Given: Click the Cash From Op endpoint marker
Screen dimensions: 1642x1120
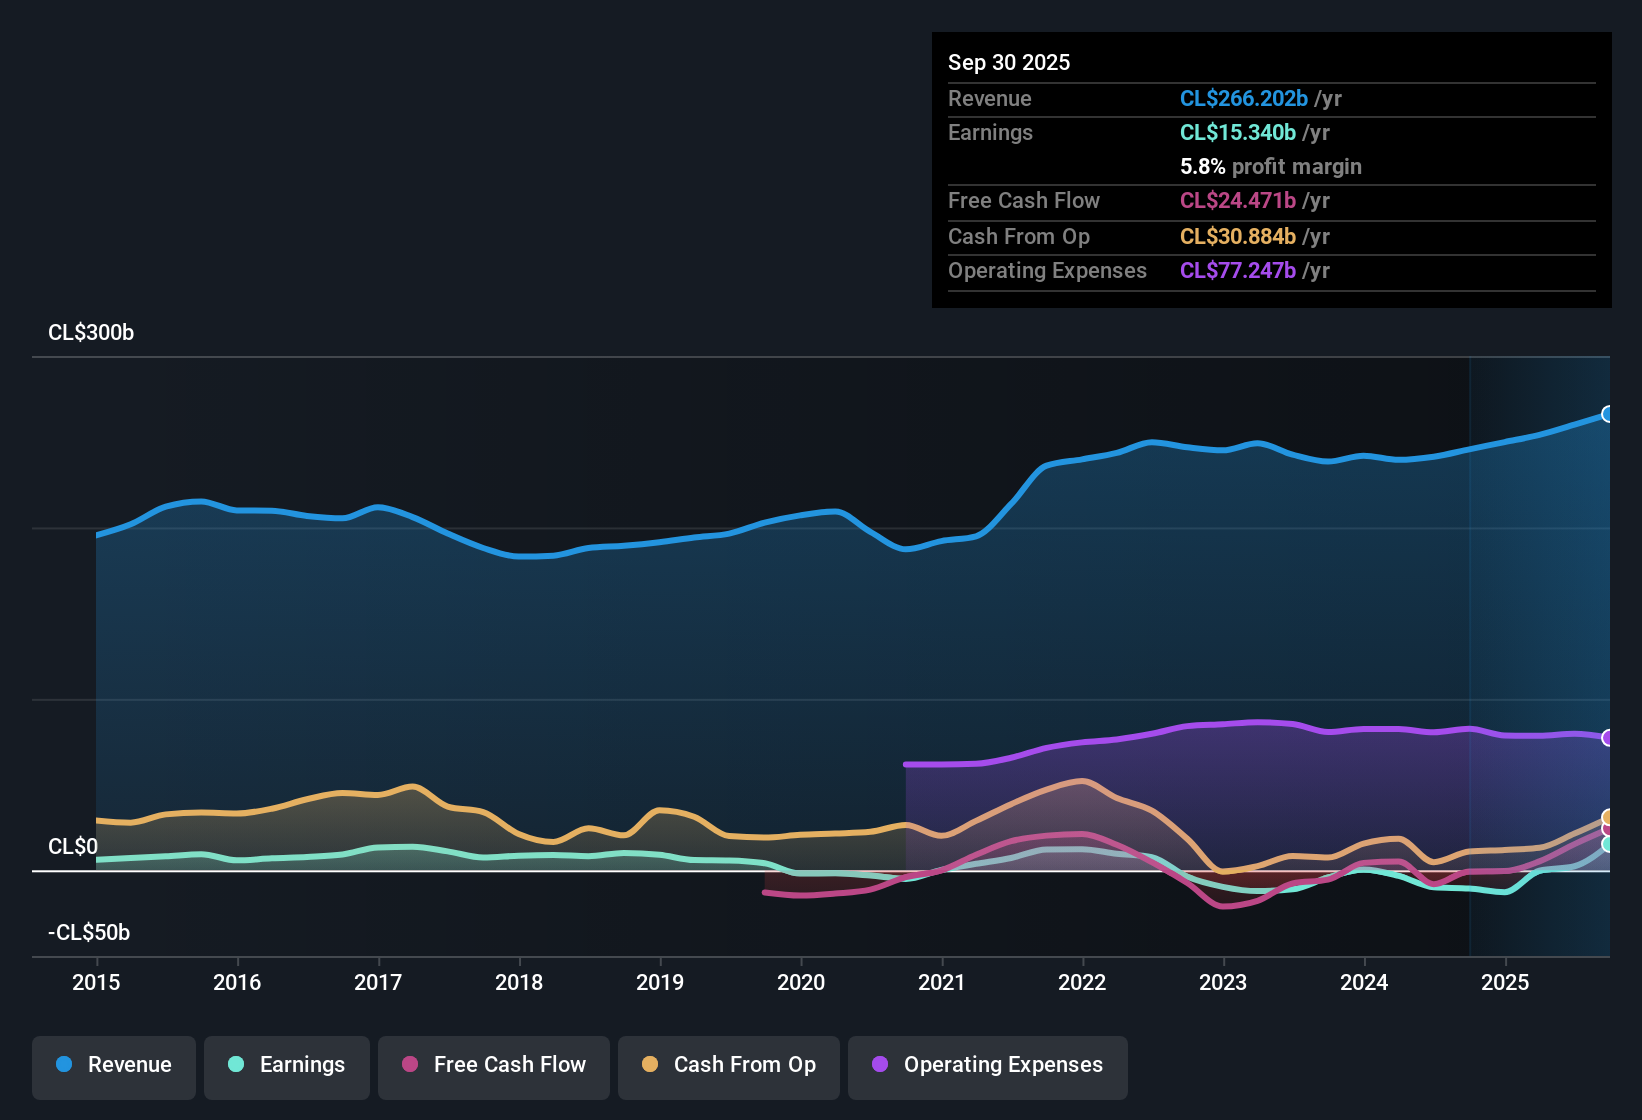Looking at the screenshot, I should click(x=1609, y=815).
